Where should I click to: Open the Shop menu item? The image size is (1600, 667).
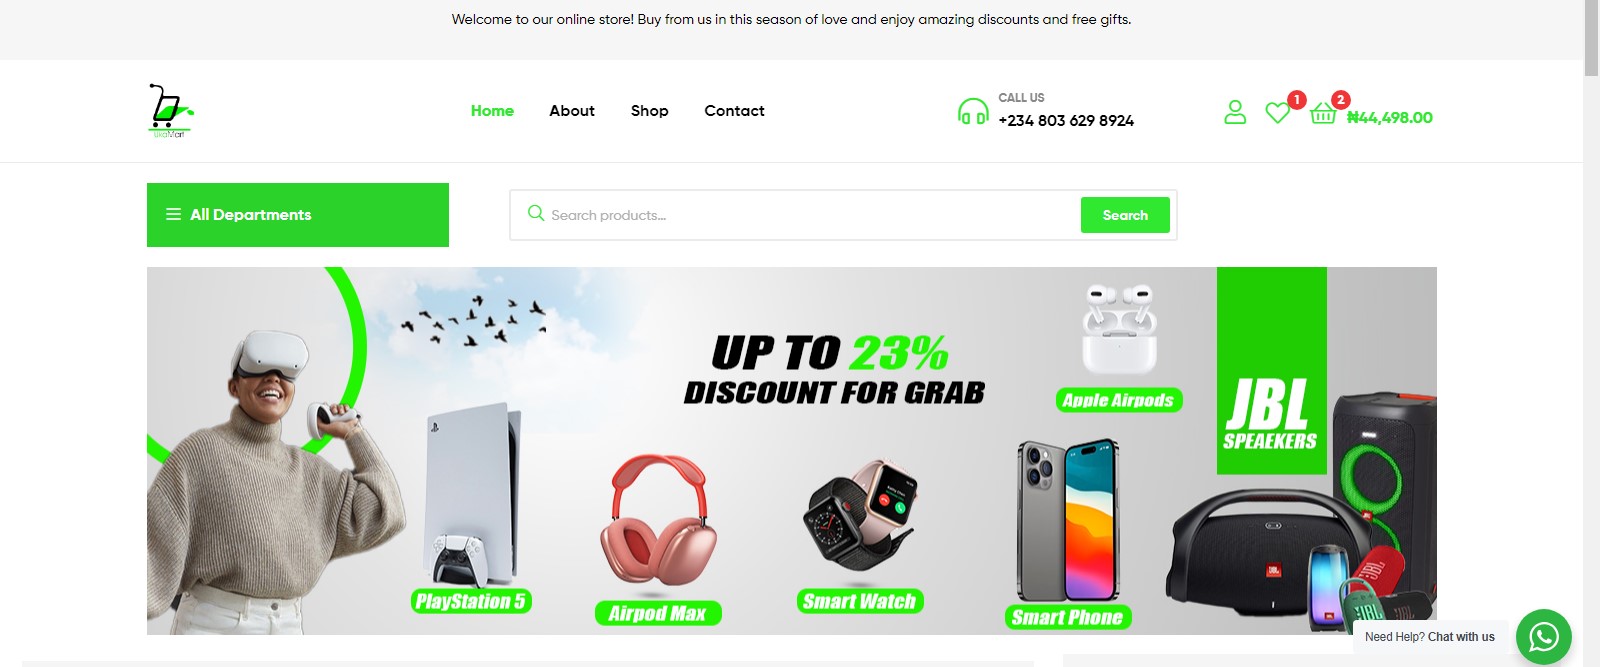click(x=650, y=111)
